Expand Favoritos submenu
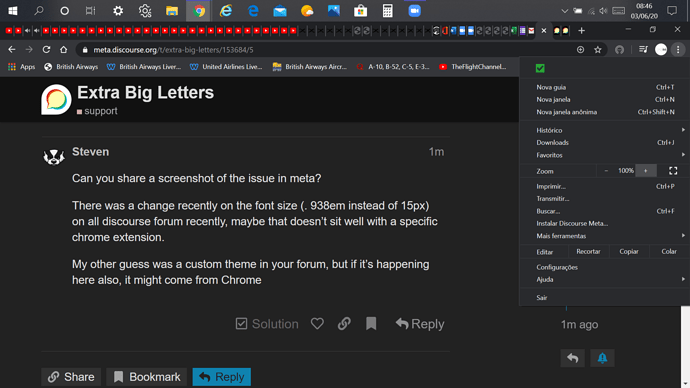 pyautogui.click(x=605, y=155)
